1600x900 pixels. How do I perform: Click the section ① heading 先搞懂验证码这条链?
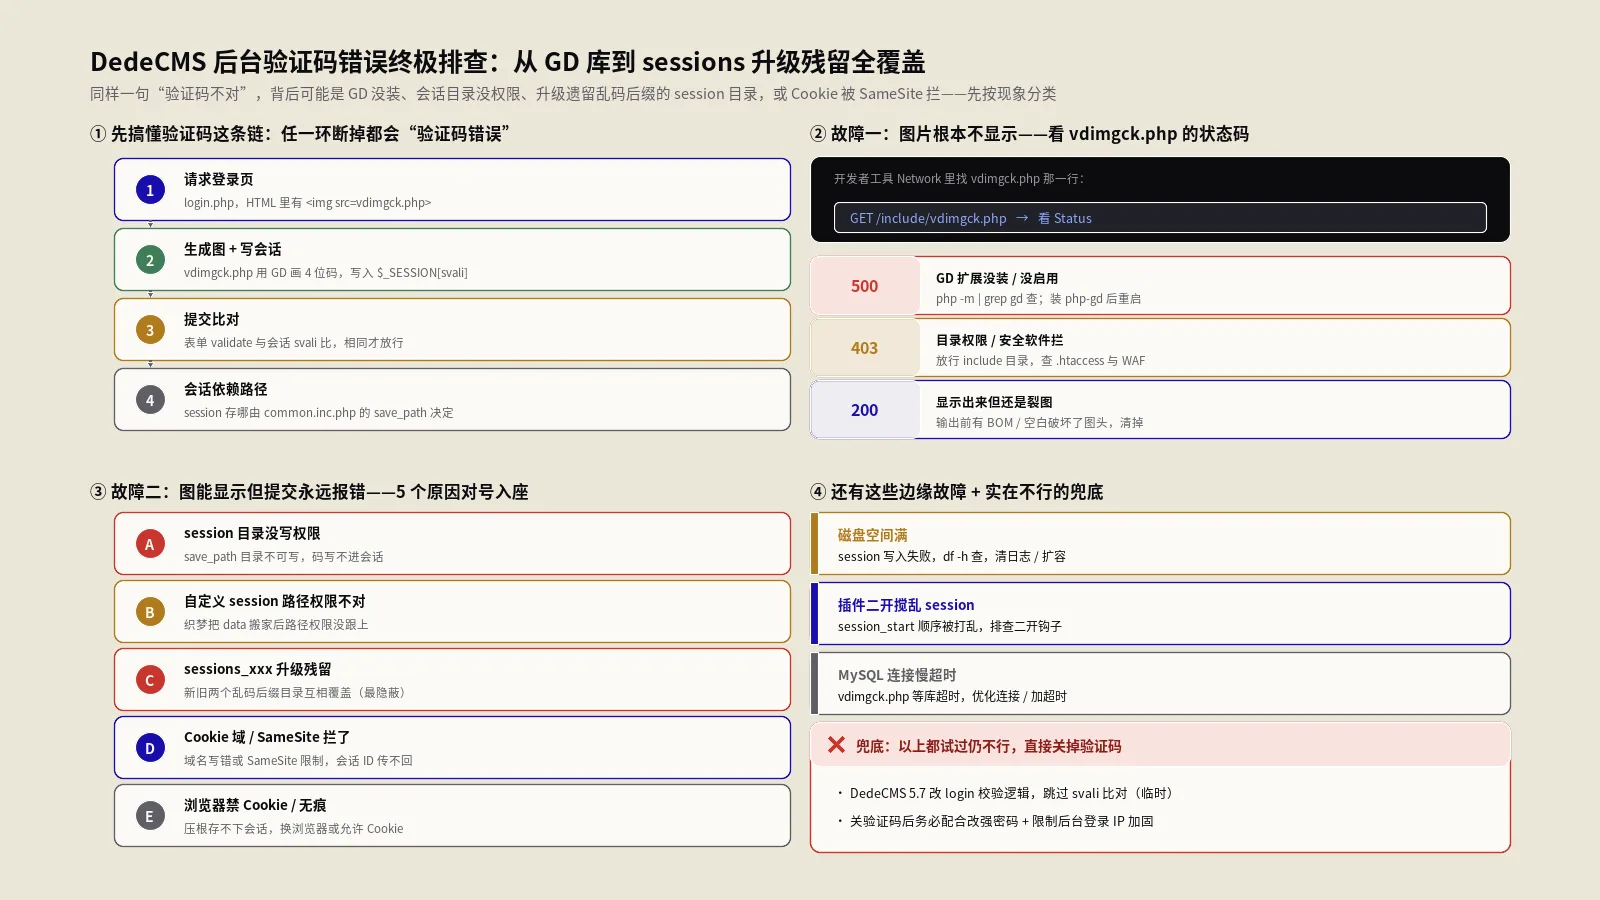tap(300, 134)
